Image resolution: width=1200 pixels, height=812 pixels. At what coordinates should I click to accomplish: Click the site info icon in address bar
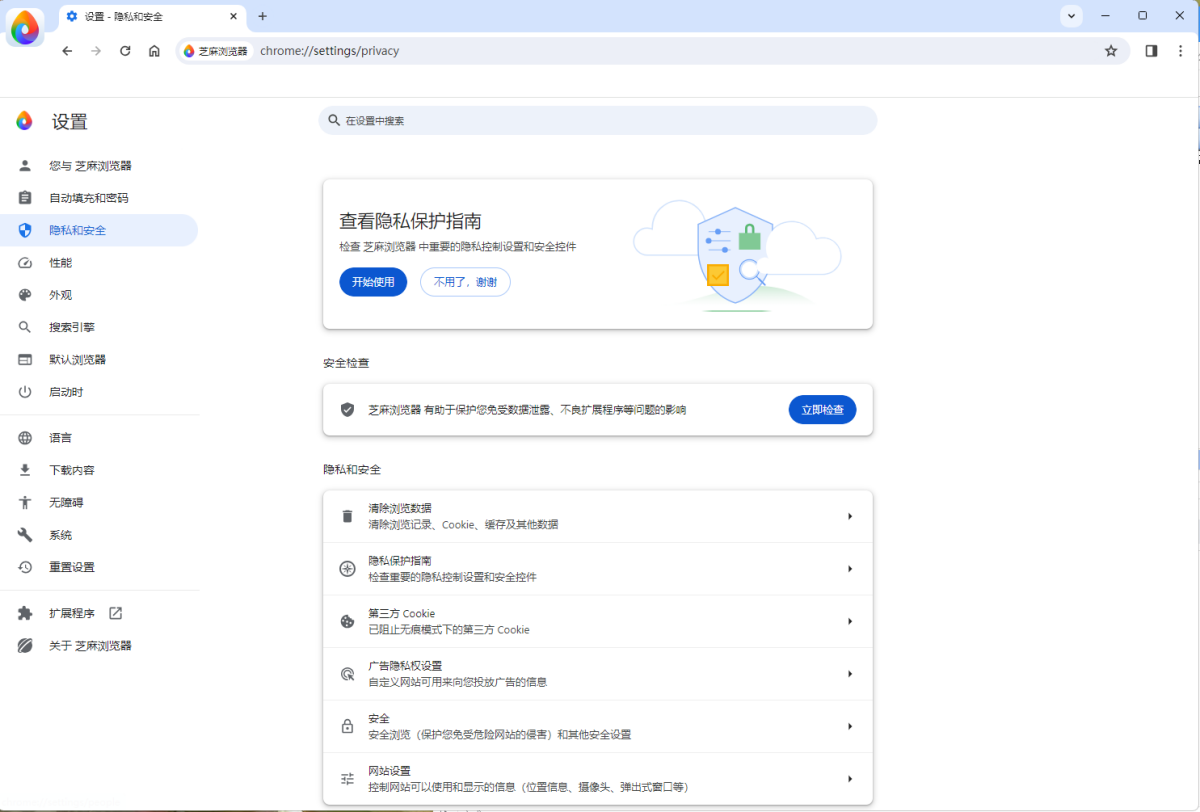tap(188, 50)
